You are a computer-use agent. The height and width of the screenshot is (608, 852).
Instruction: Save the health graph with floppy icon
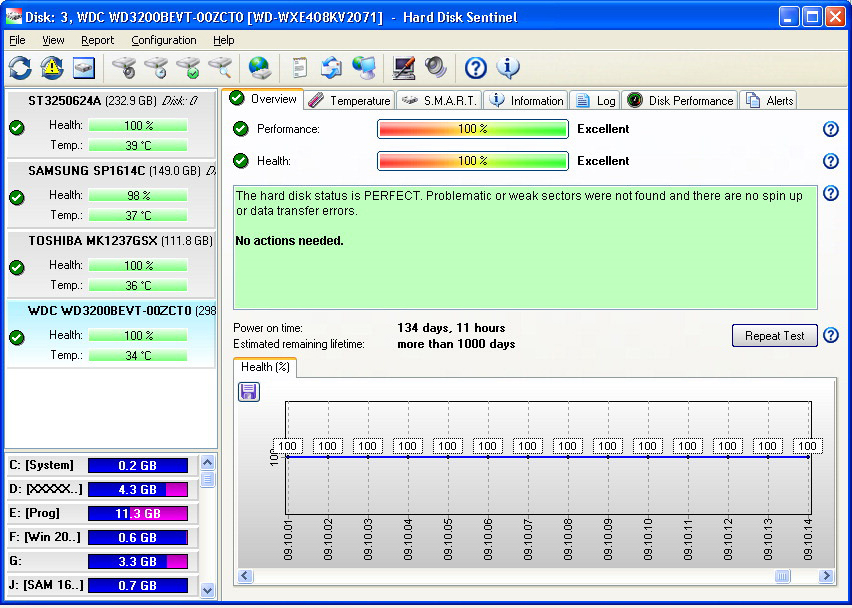pyautogui.click(x=249, y=392)
